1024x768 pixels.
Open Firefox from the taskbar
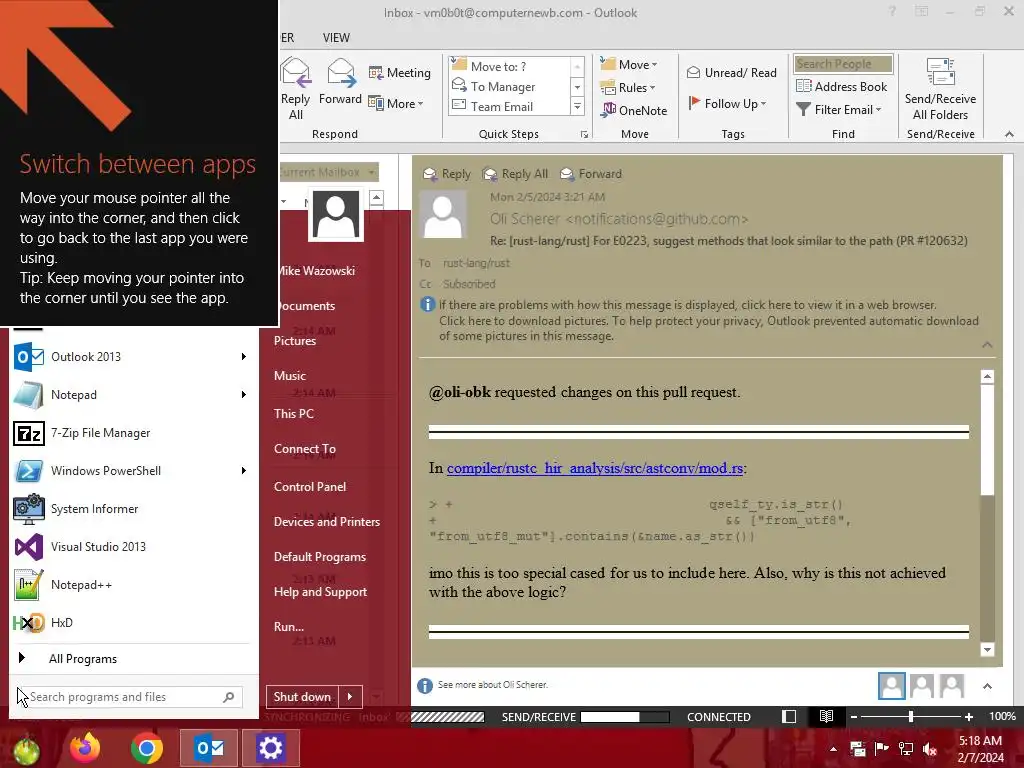[85, 748]
